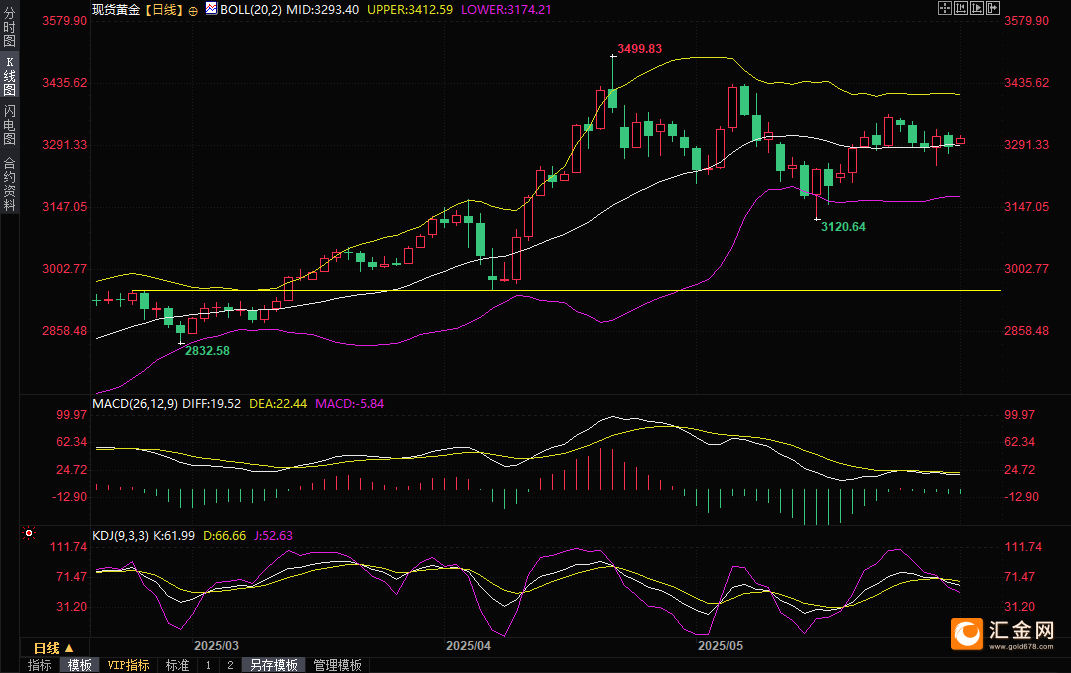The image size is (1071, 673).
Task: Click the expand-panel arrow icon at top right
Action: click(x=993, y=8)
